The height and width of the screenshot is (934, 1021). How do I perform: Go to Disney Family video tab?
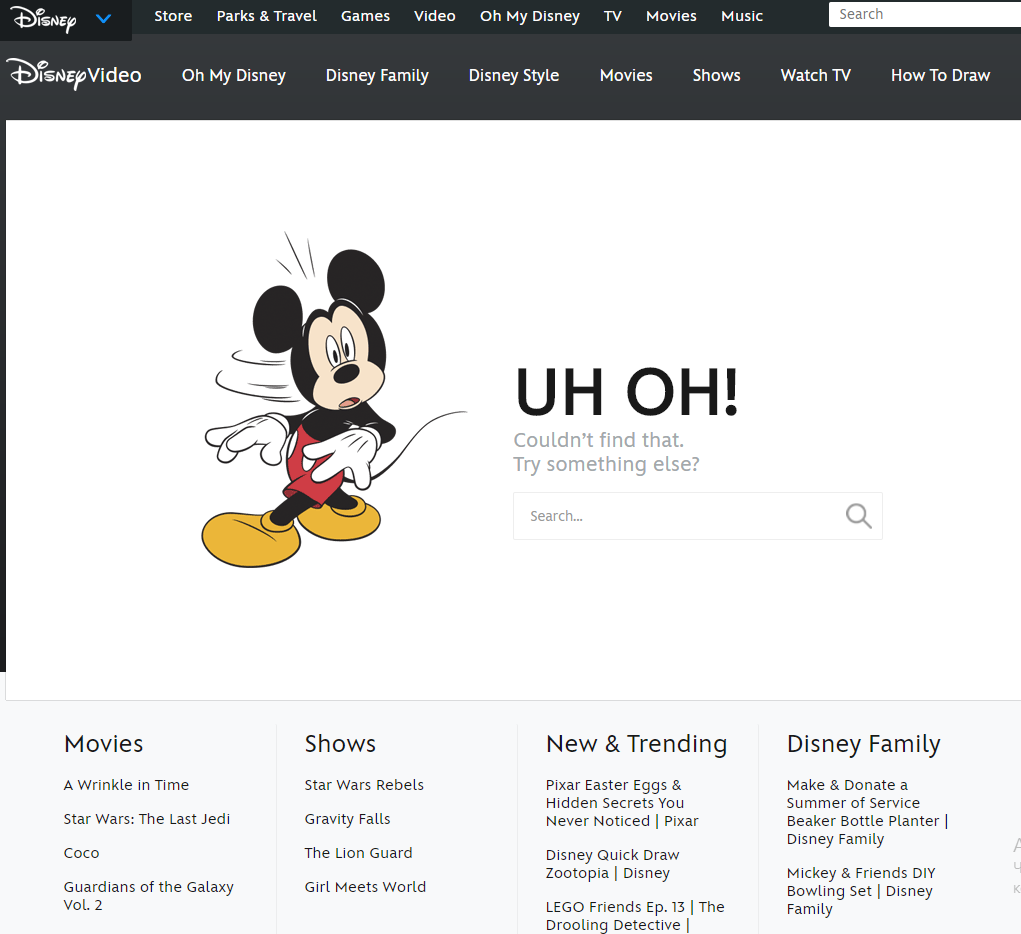point(377,76)
